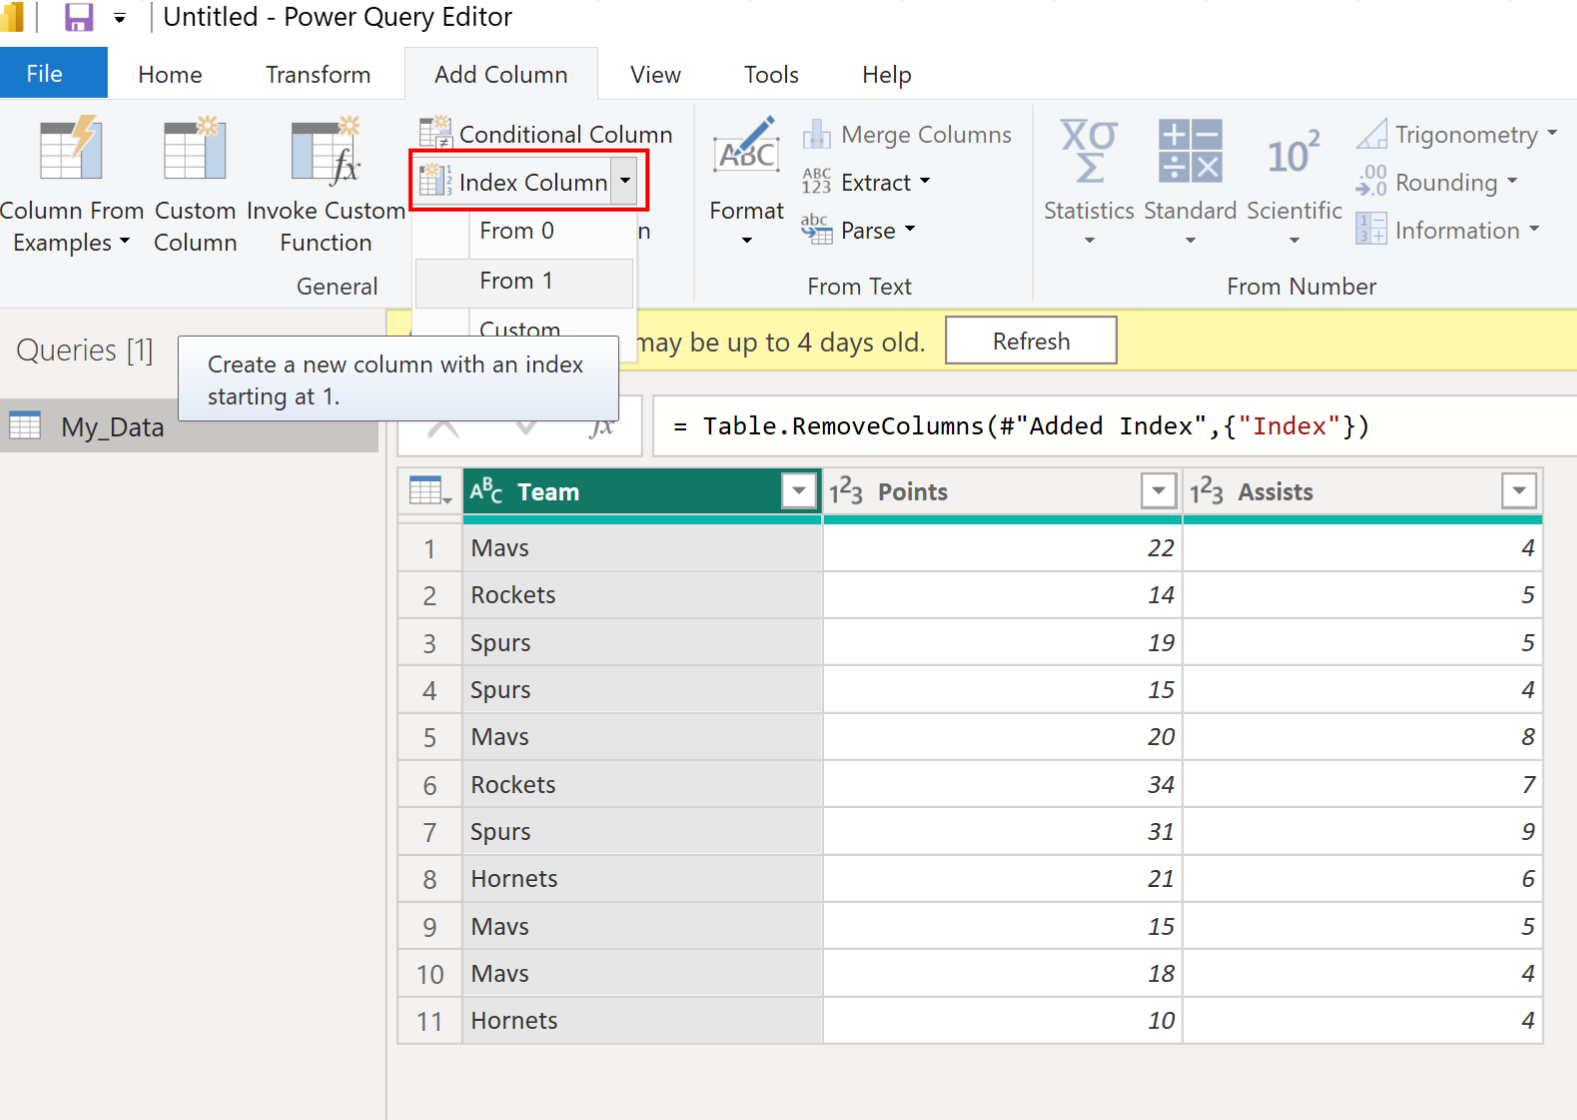1577x1120 pixels.
Task: Click the Save icon in title bar
Action: click(x=78, y=17)
